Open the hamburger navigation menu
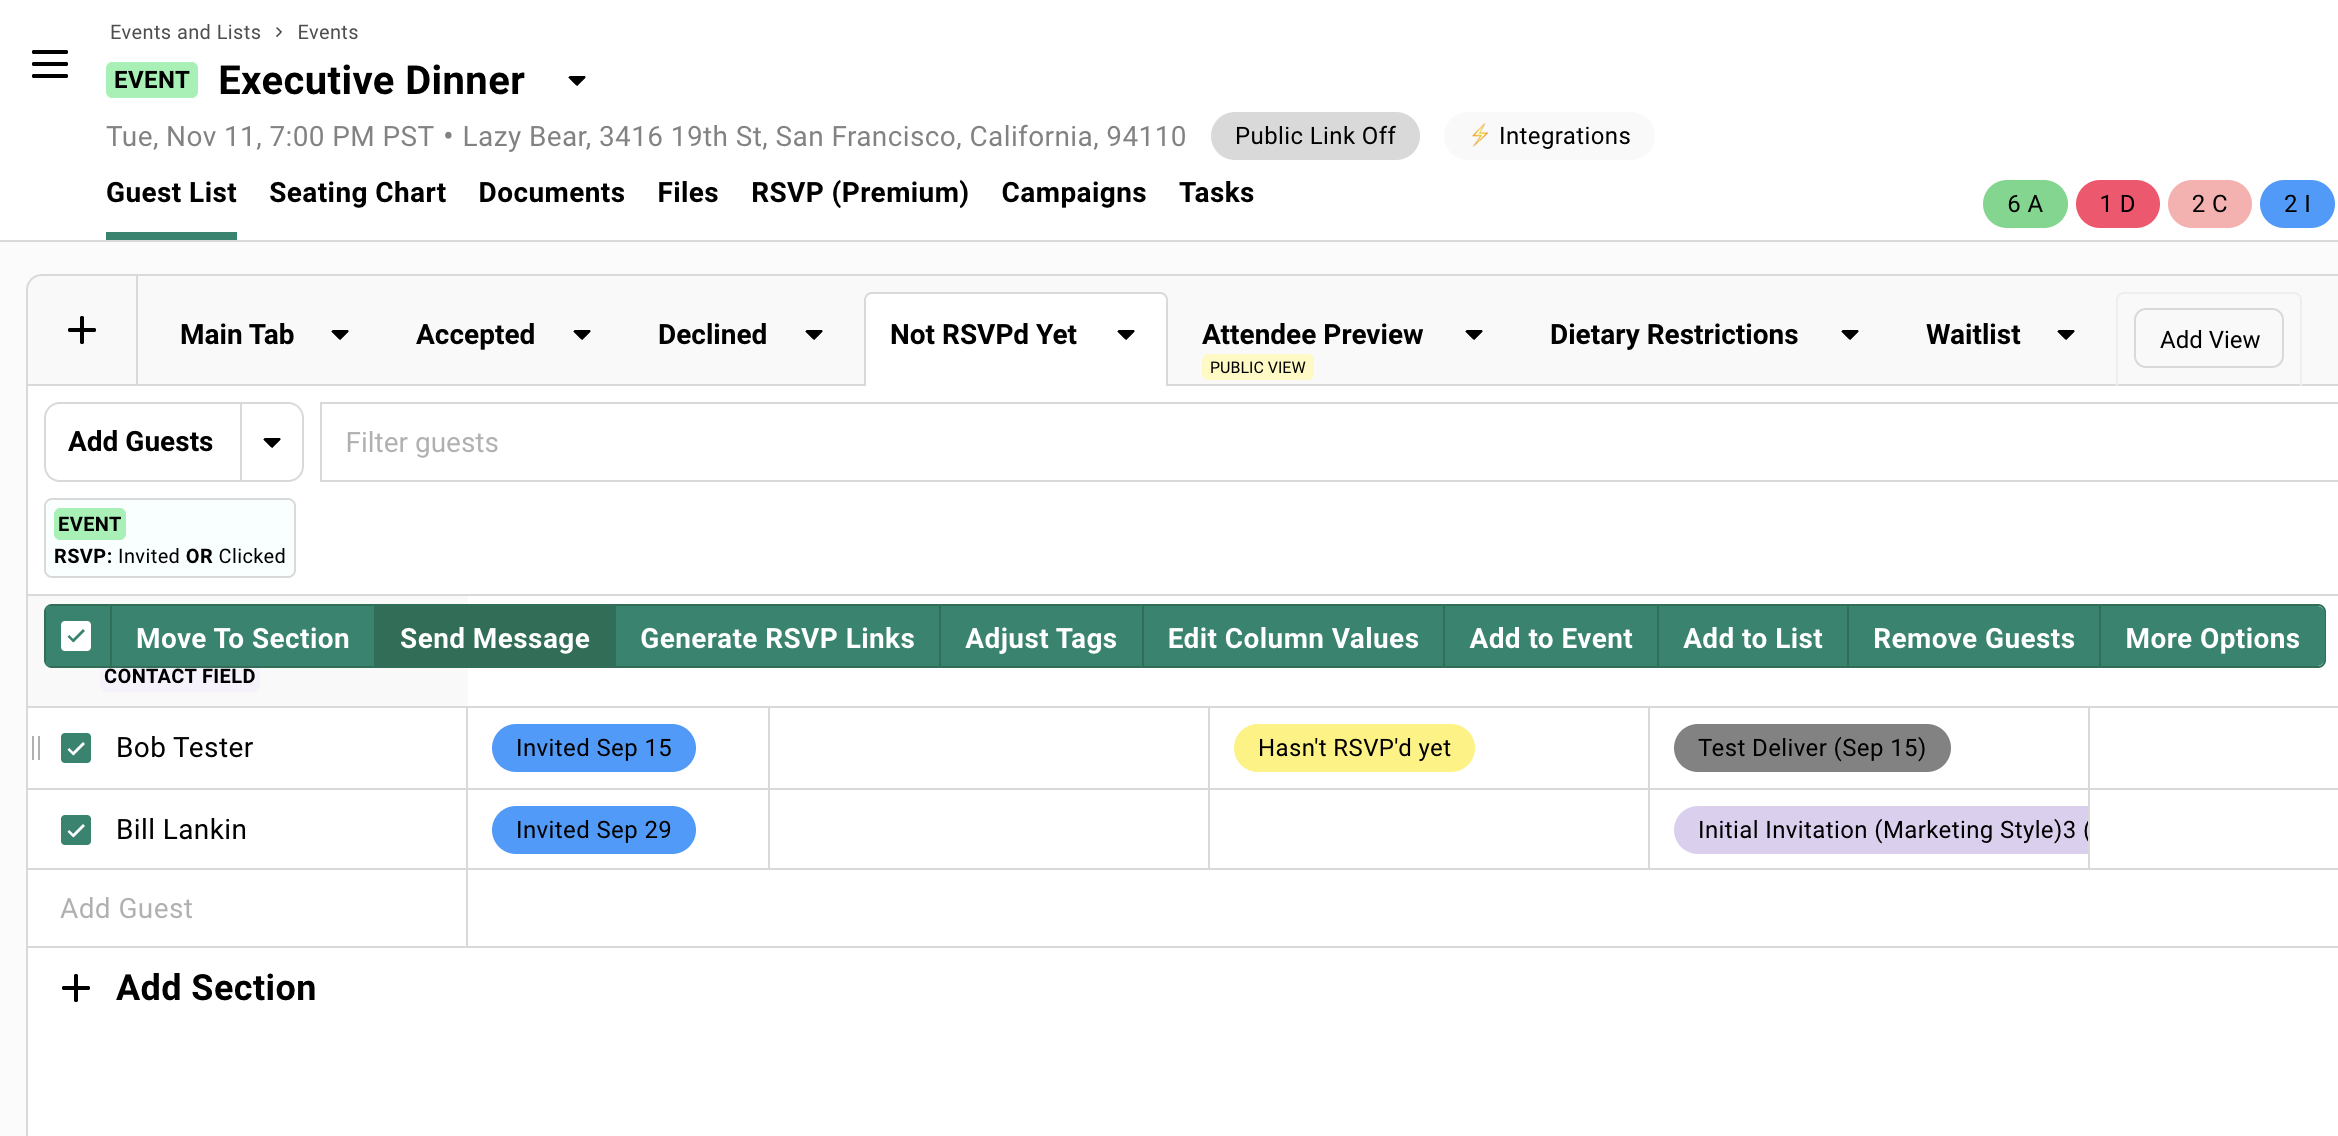Image resolution: width=2338 pixels, height=1136 pixels. (x=50, y=65)
